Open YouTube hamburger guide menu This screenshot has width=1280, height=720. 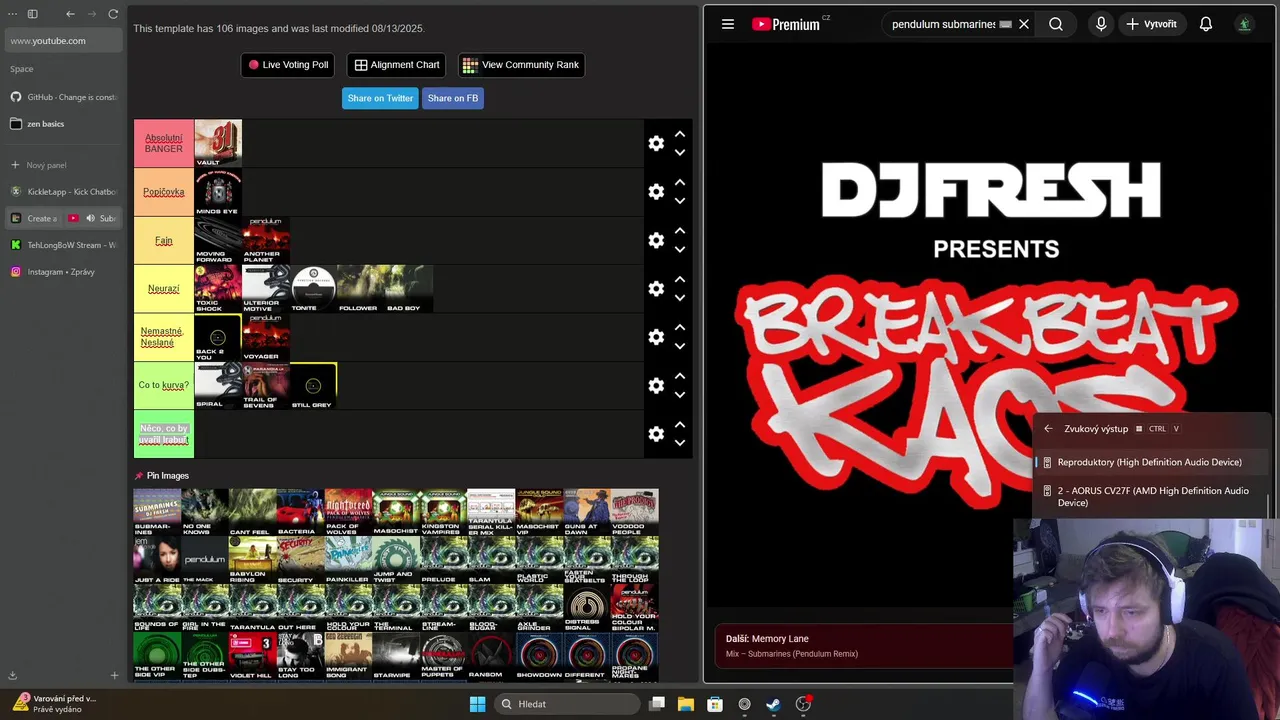click(728, 24)
